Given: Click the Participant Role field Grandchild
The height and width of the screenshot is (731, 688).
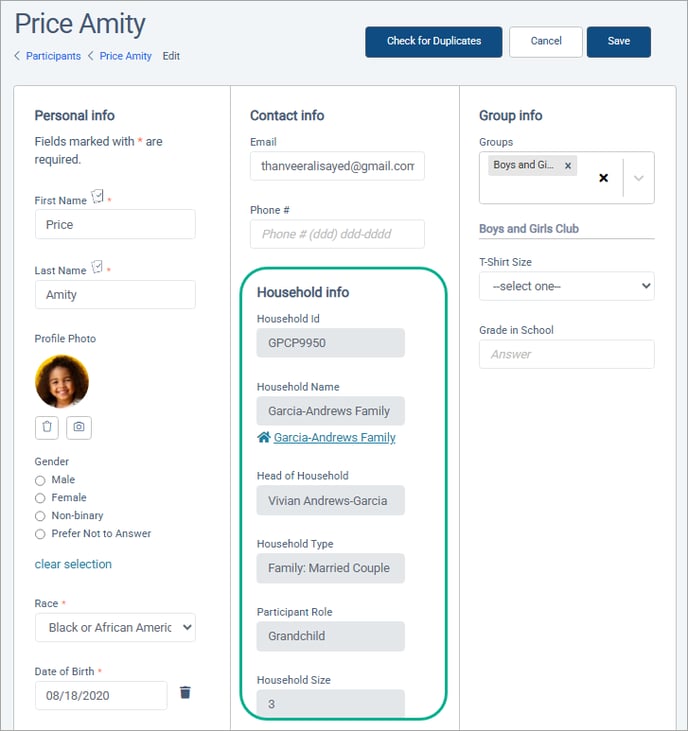Looking at the screenshot, I should pyautogui.click(x=330, y=636).
